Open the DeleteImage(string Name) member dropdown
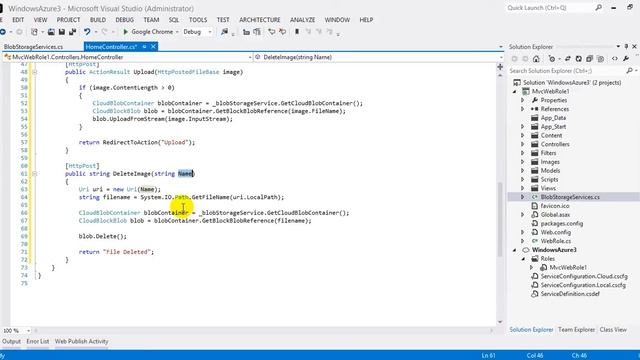640x360 pixels. tap(501, 58)
